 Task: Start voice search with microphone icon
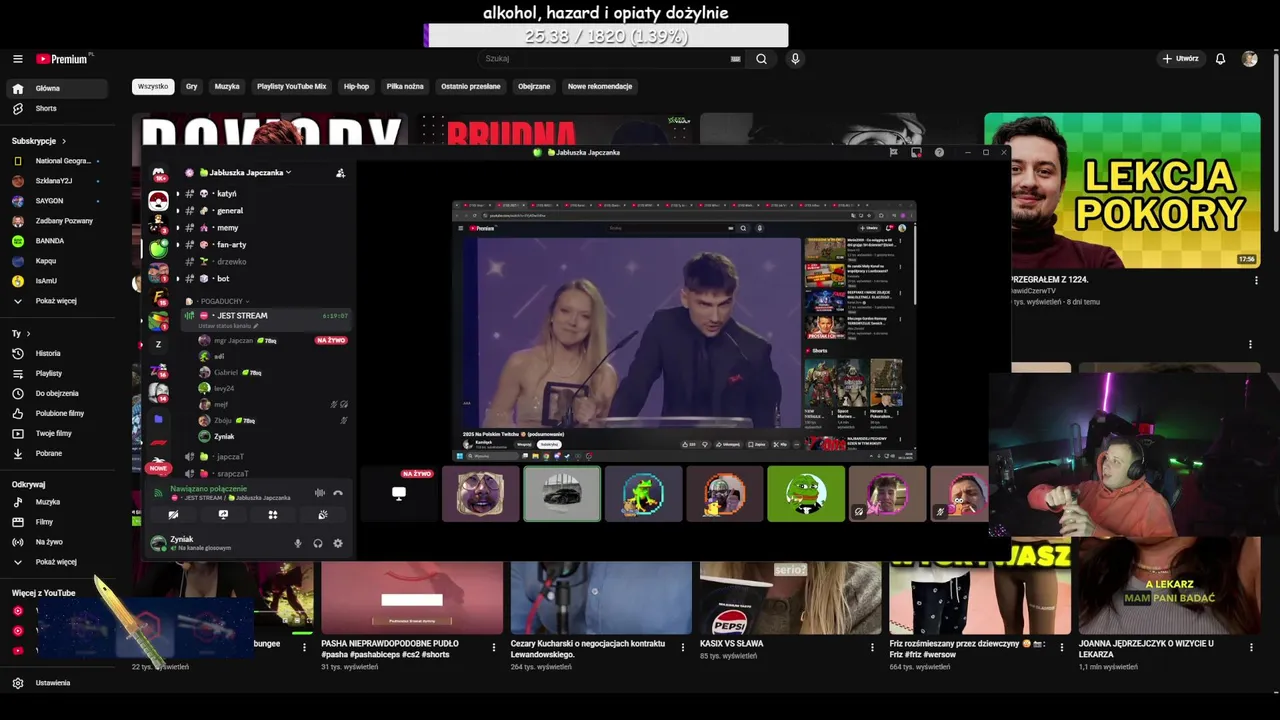(795, 59)
